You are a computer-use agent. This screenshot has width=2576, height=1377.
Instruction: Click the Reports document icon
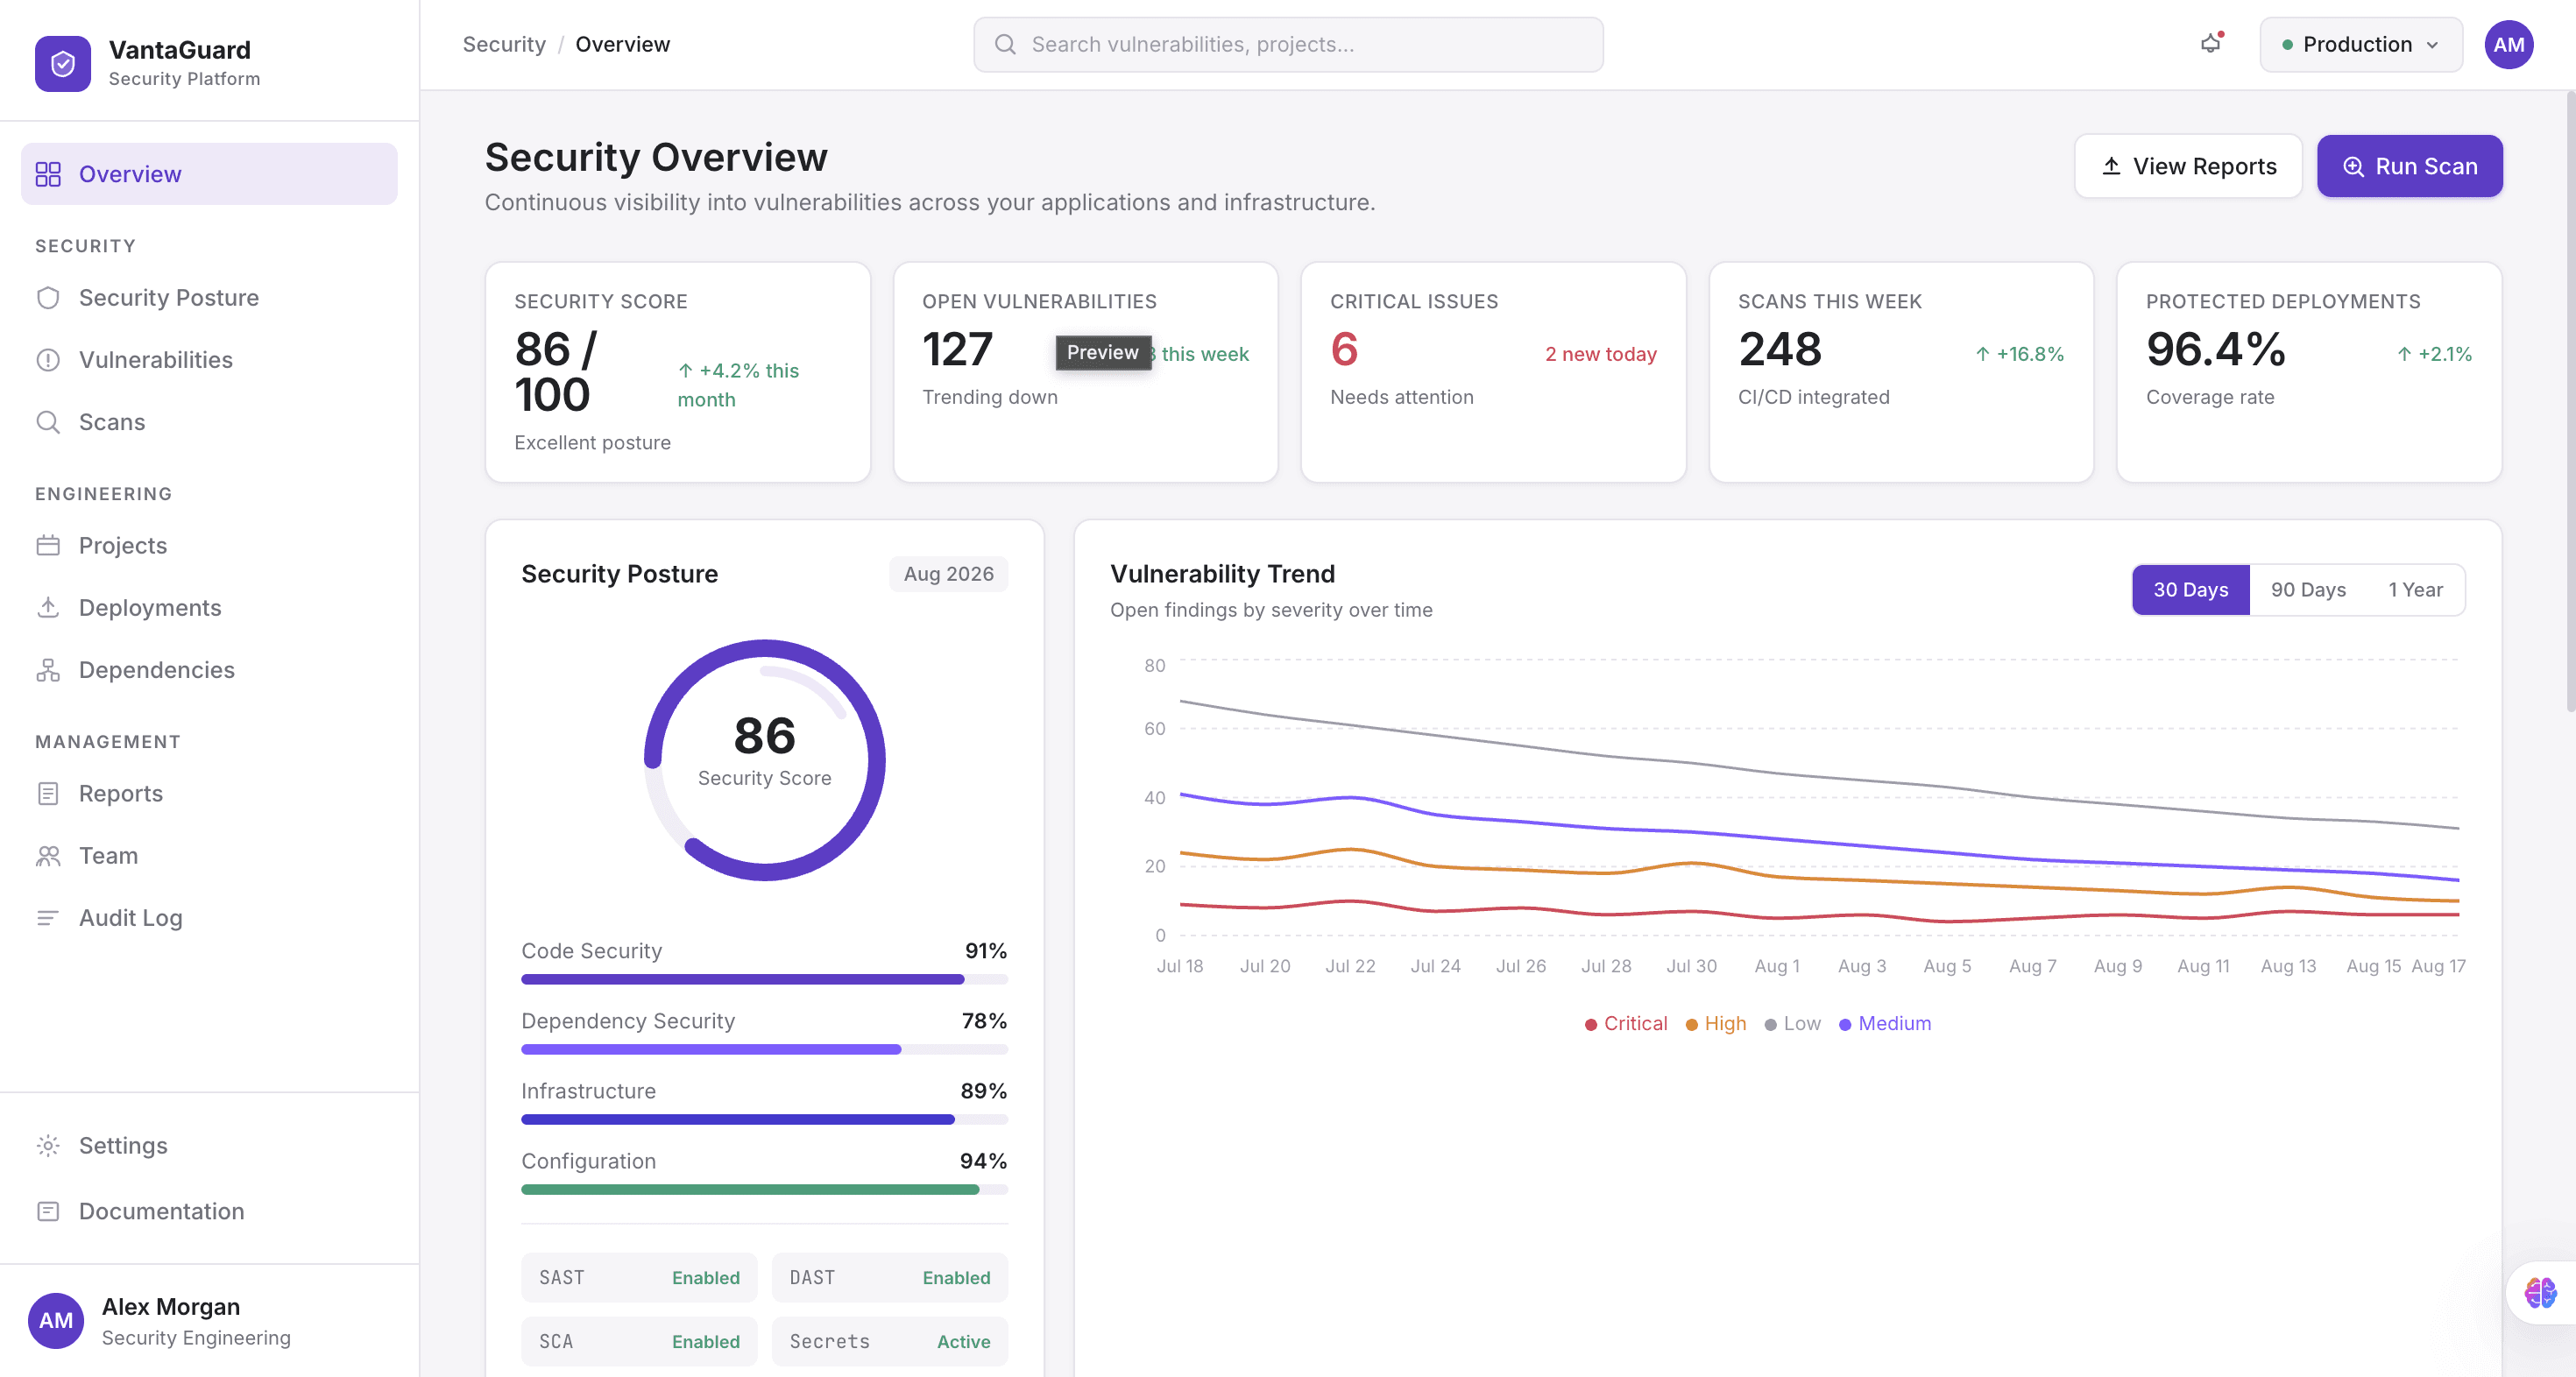coord(48,794)
